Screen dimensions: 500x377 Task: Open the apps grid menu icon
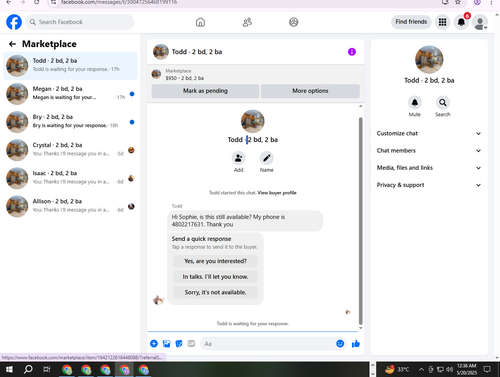pos(442,22)
